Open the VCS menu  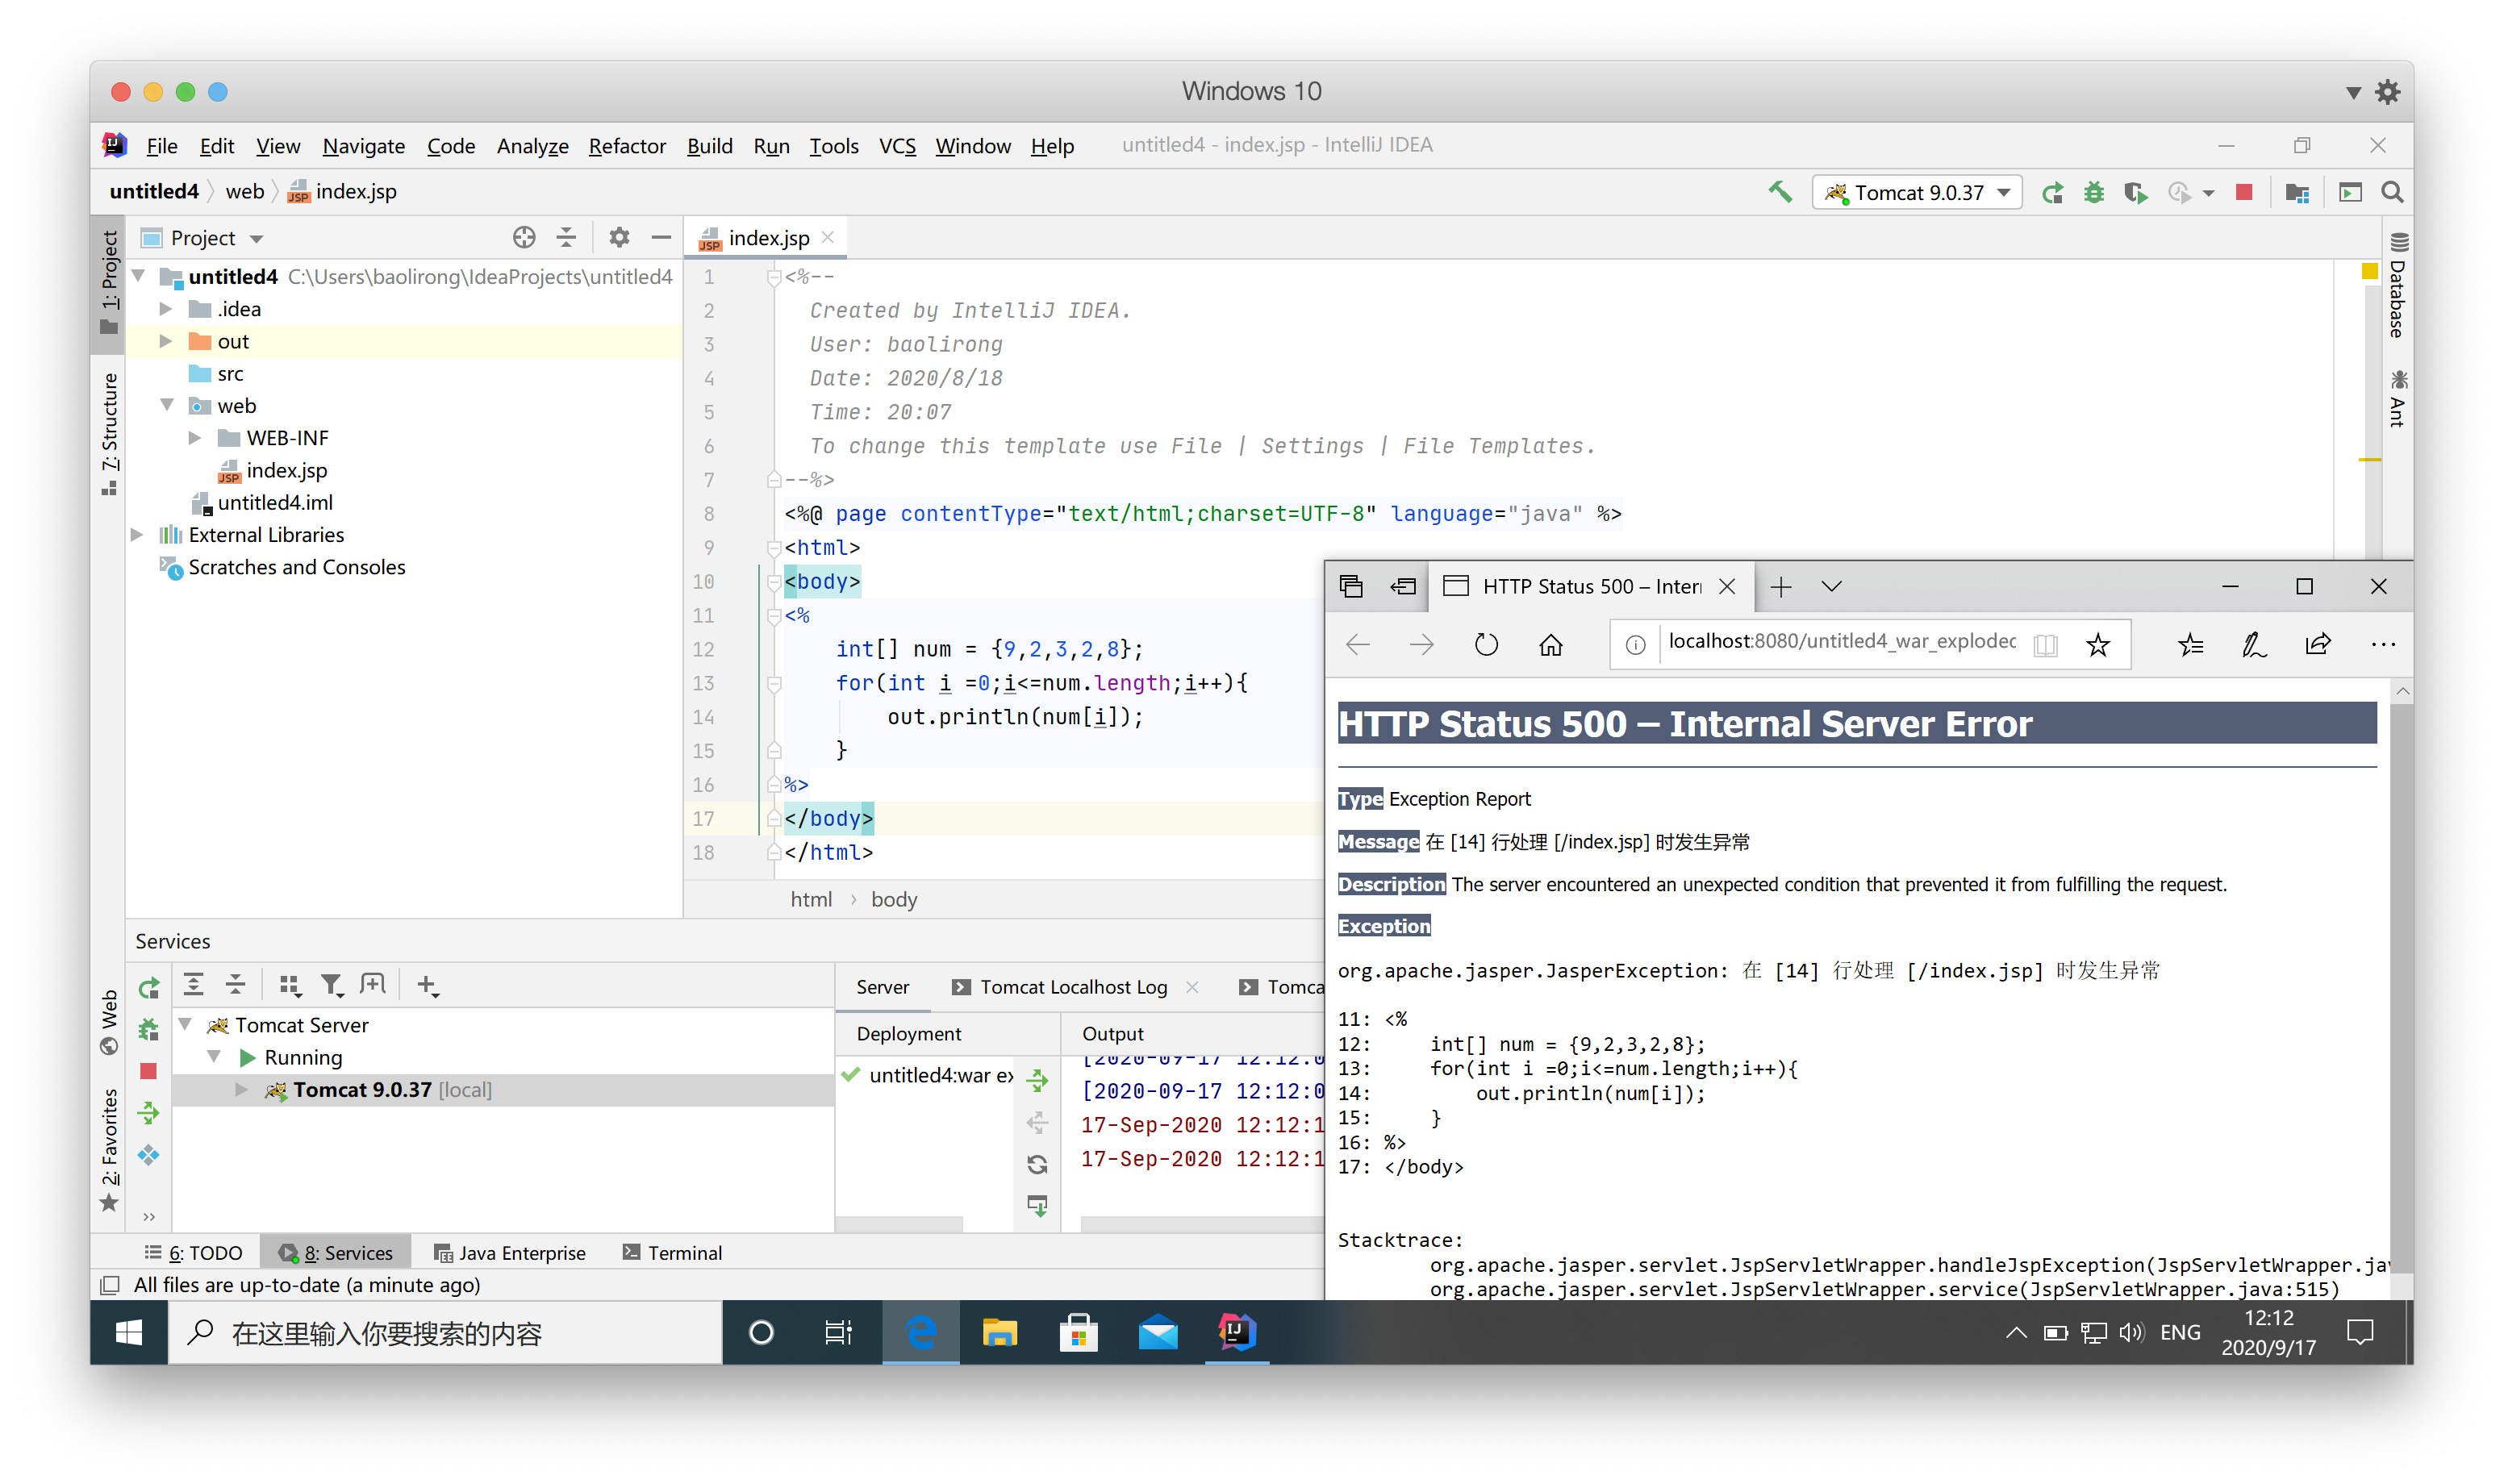tap(897, 146)
